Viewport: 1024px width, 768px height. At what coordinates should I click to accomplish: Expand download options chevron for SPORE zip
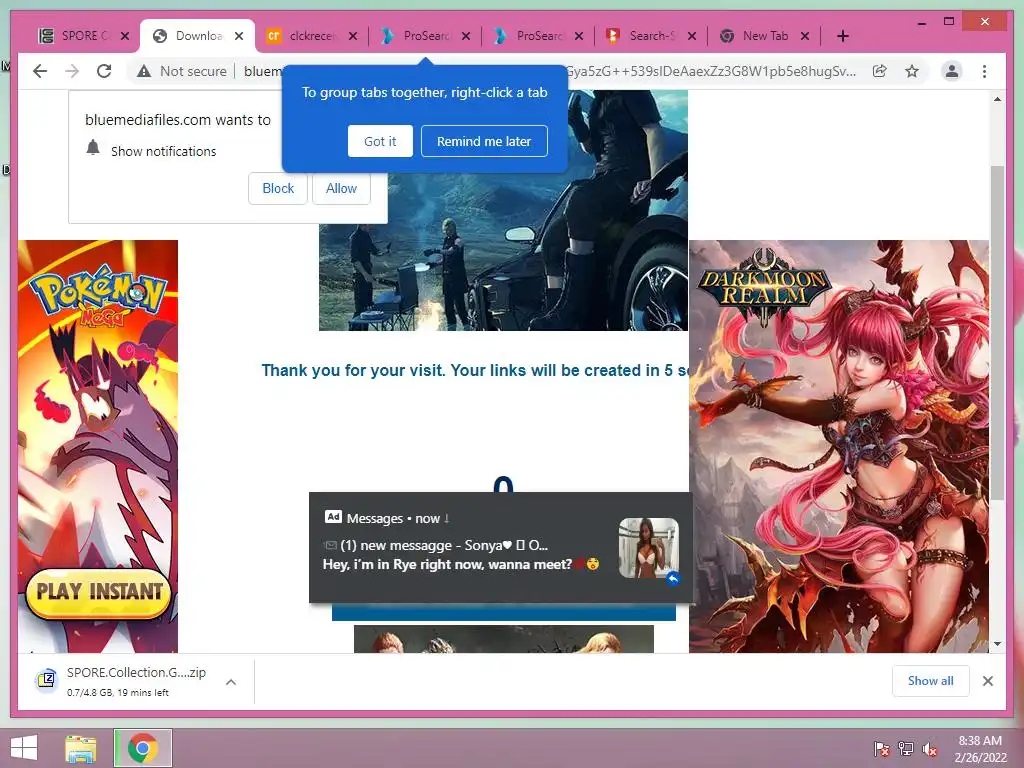[231, 682]
